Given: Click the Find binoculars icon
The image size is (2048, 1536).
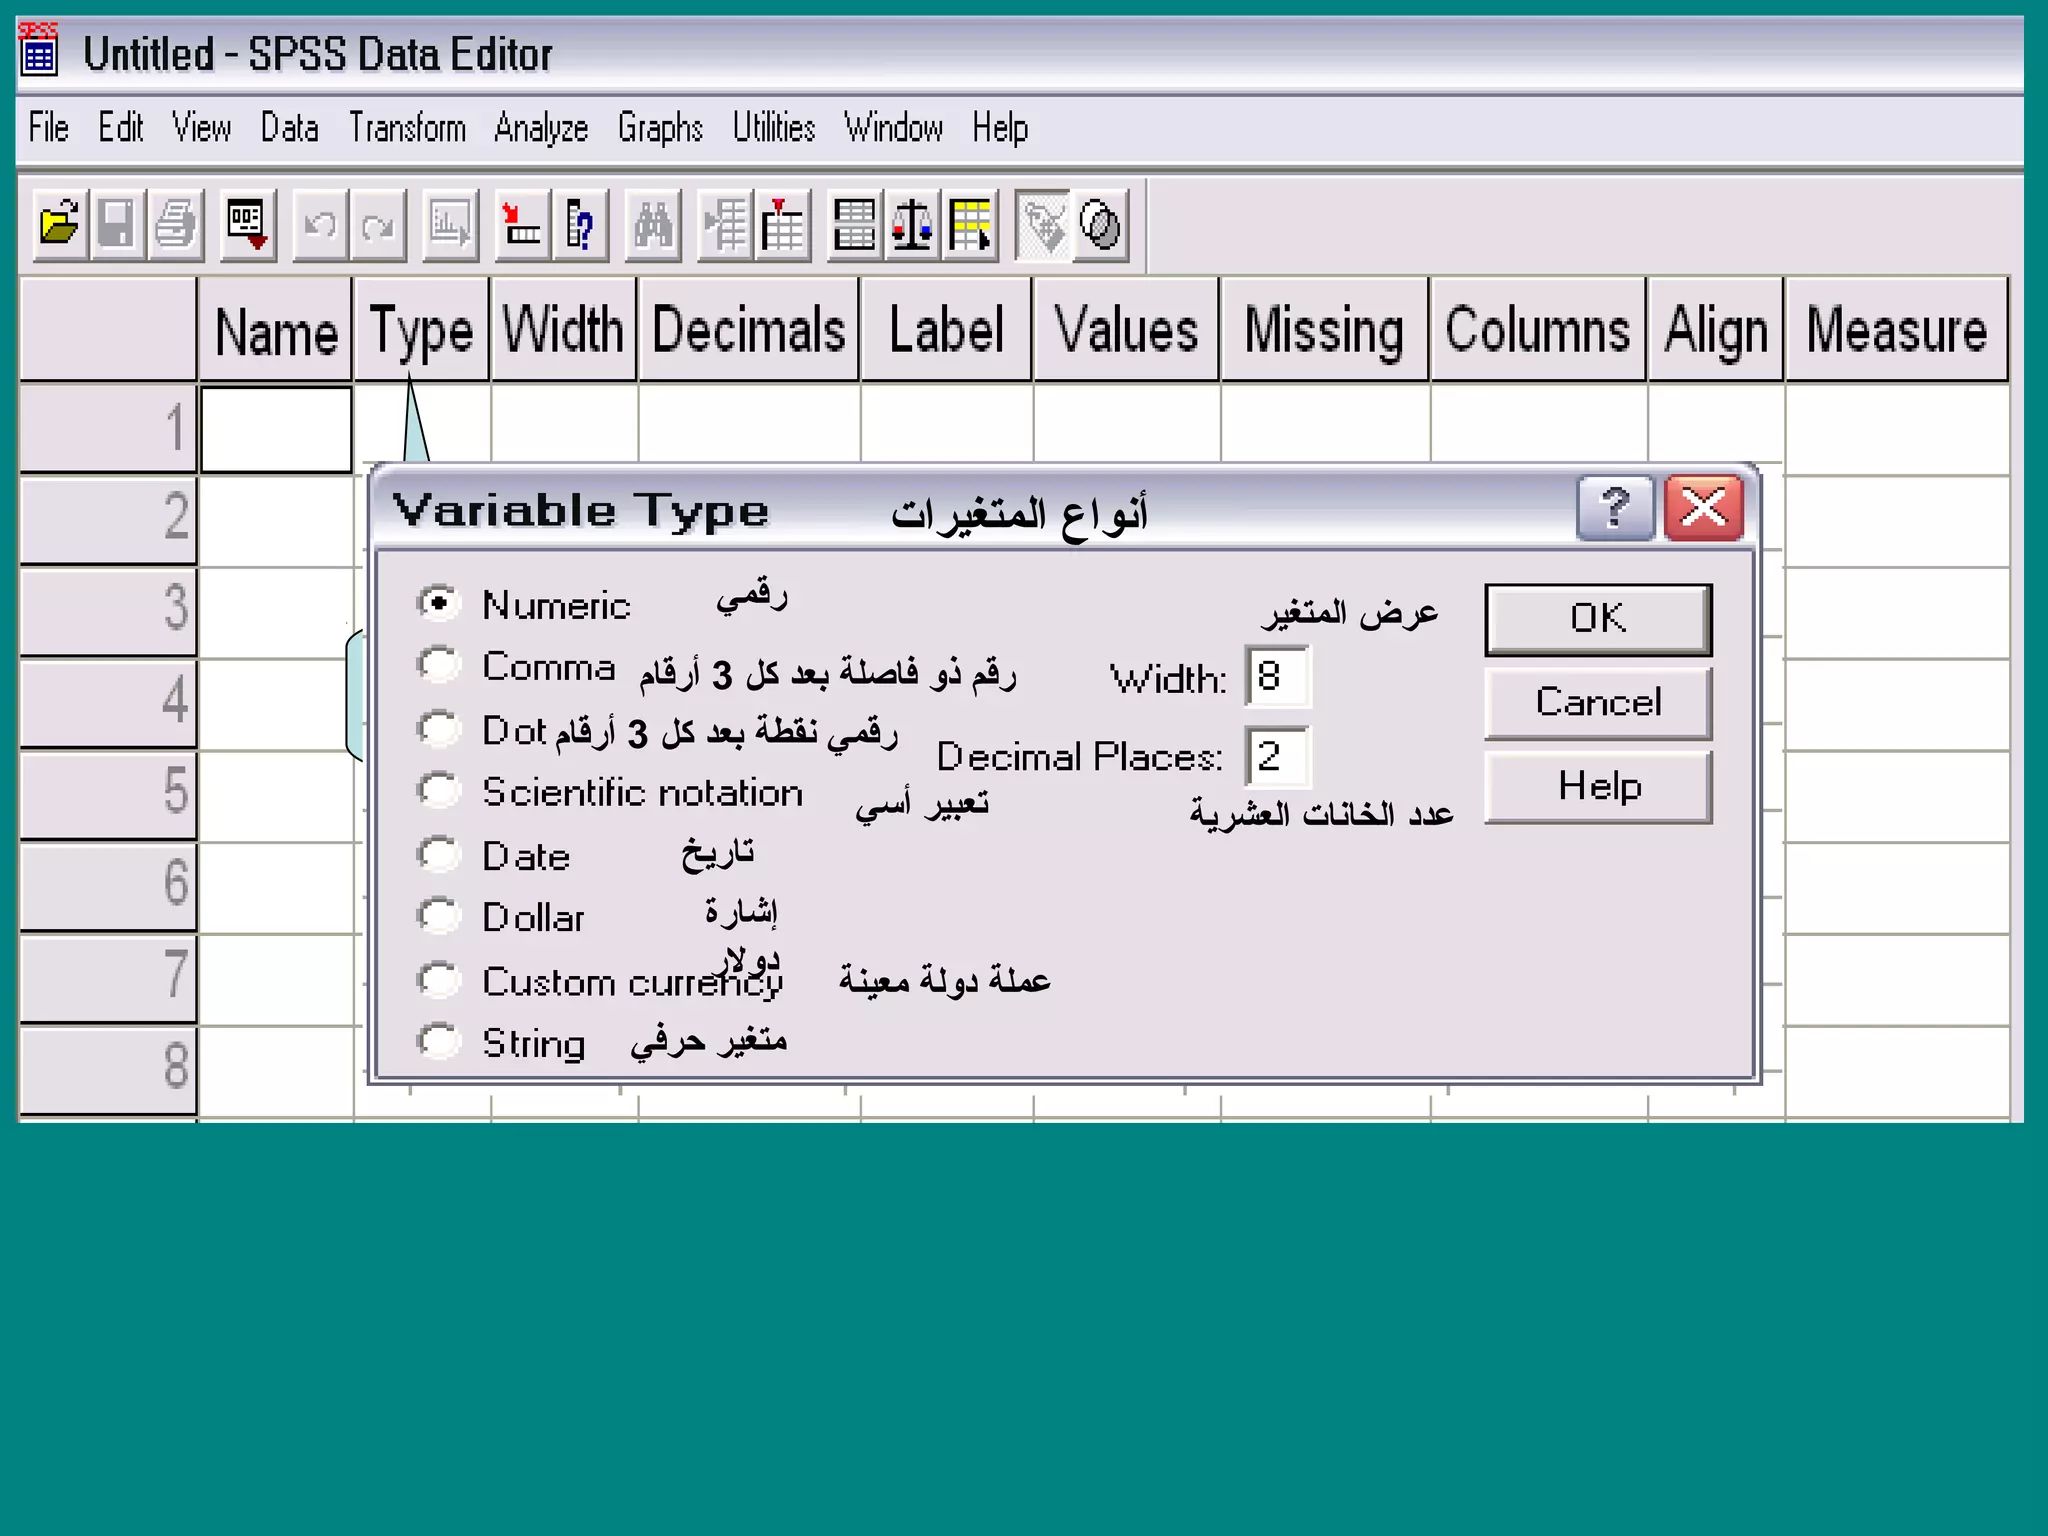Looking at the screenshot, I should coord(653,224).
